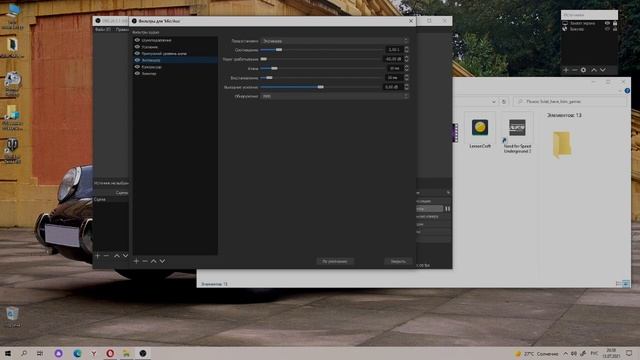
Task: Click the По умолчанию defaults button
Action: tap(335, 261)
